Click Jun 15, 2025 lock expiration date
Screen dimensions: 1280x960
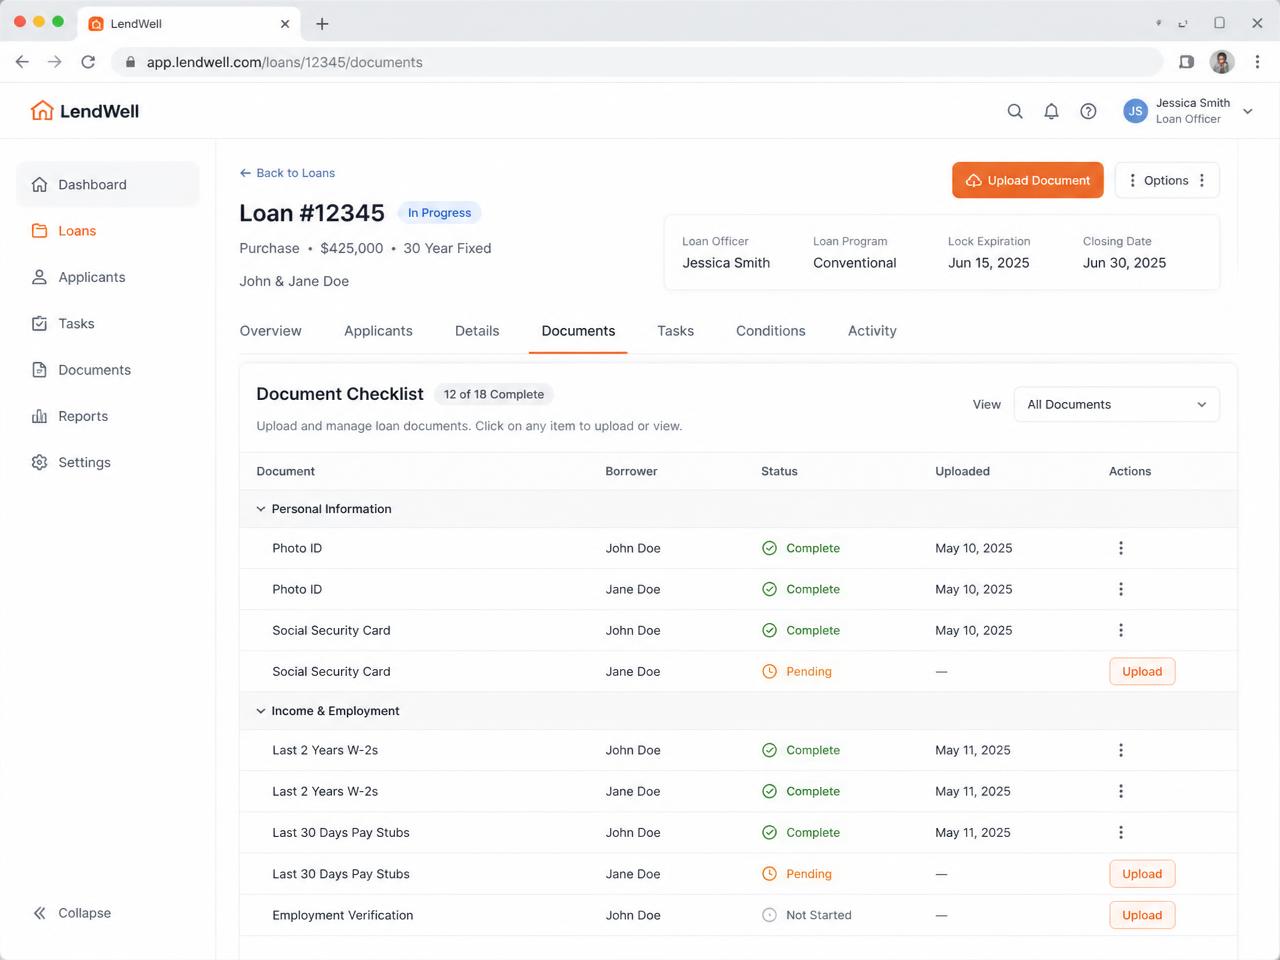pos(988,263)
